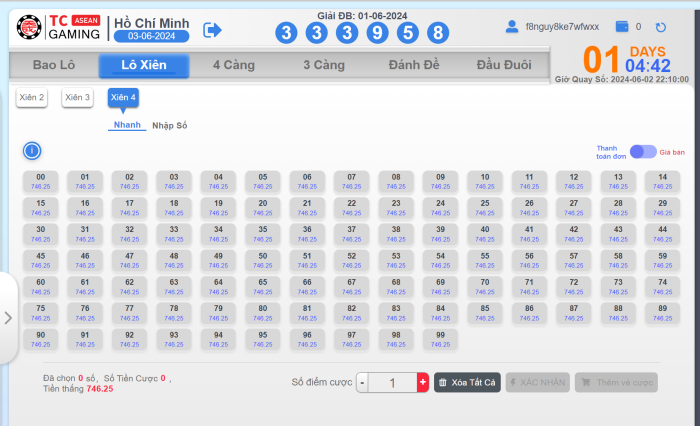
Task: Click the bet points input field
Action: click(x=393, y=383)
